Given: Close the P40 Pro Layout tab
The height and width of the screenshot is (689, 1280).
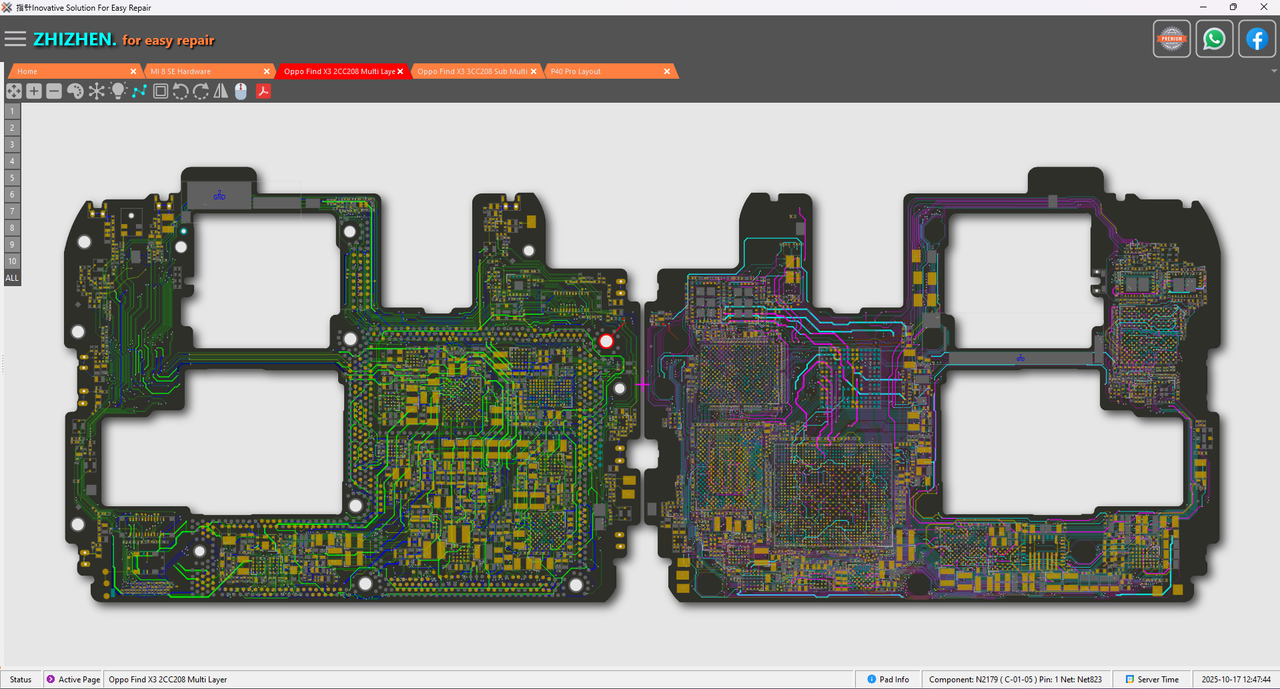Looking at the screenshot, I should 667,71.
